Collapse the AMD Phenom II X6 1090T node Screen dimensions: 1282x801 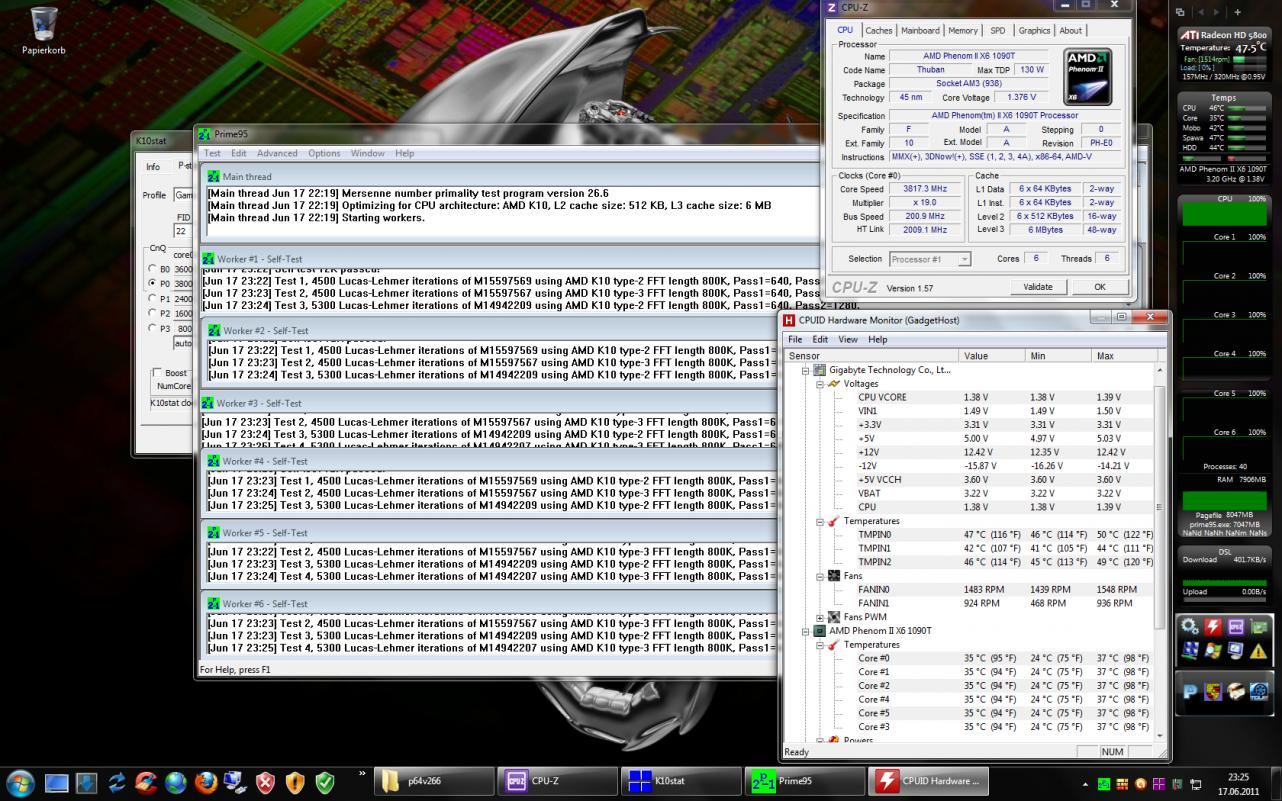pos(806,631)
